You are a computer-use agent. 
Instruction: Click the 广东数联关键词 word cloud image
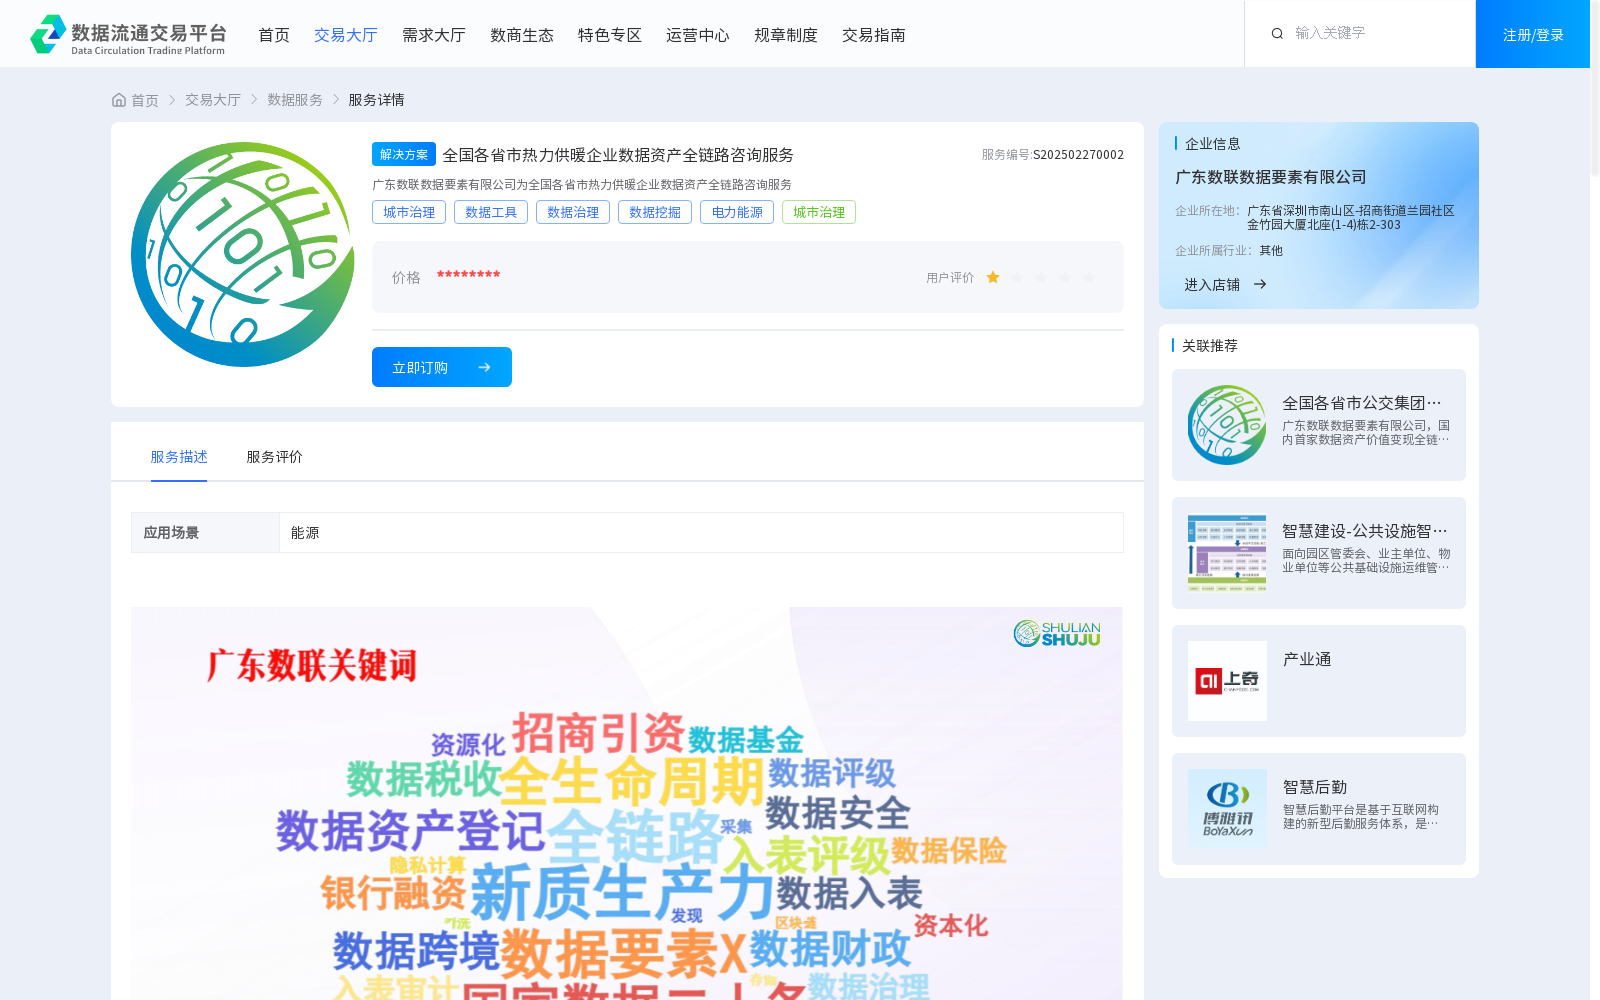(627, 803)
